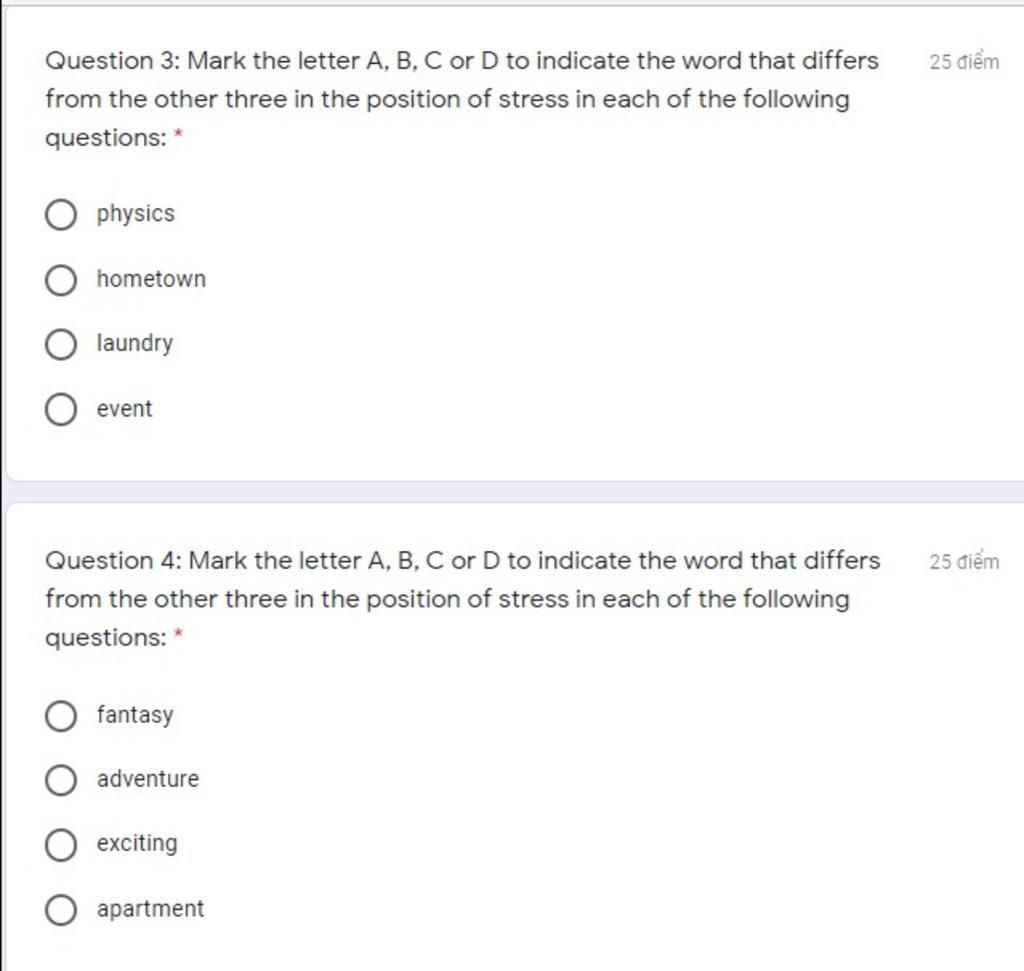Viewport: 1024px width, 971px height.
Task: Select the 'physics' radio button
Action: 61,215
